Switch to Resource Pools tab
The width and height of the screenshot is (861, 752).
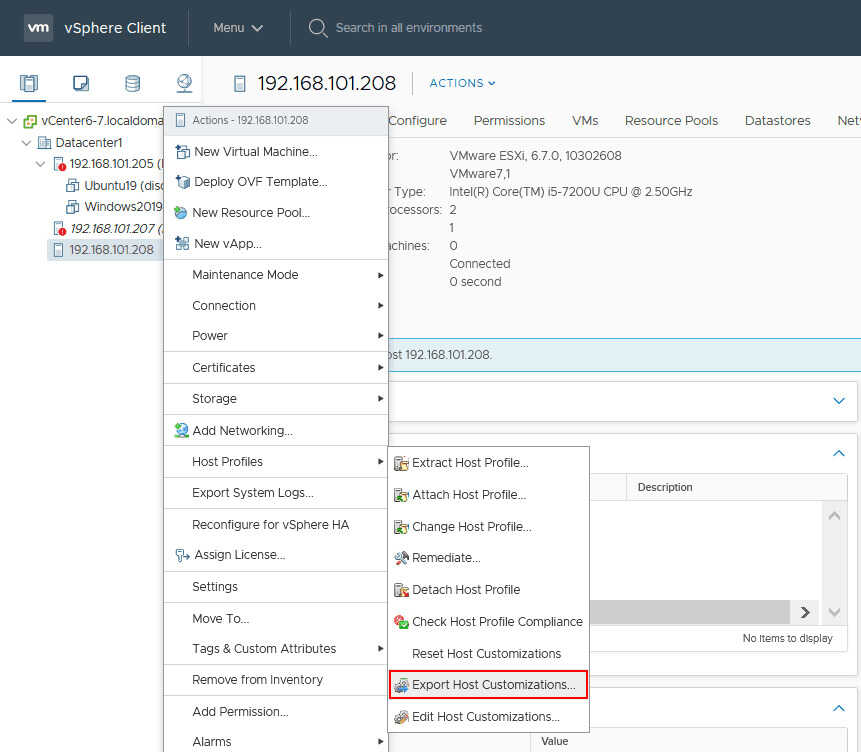pyautogui.click(x=671, y=121)
